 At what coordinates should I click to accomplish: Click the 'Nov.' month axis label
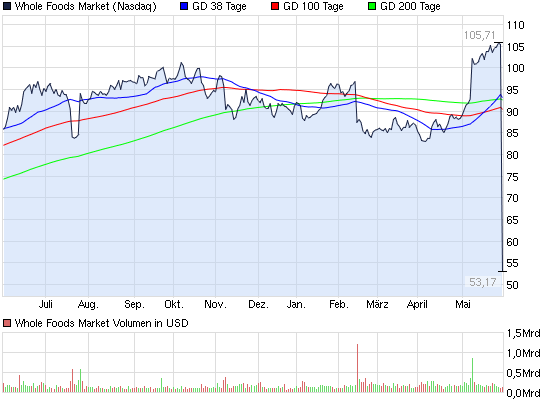215,304
